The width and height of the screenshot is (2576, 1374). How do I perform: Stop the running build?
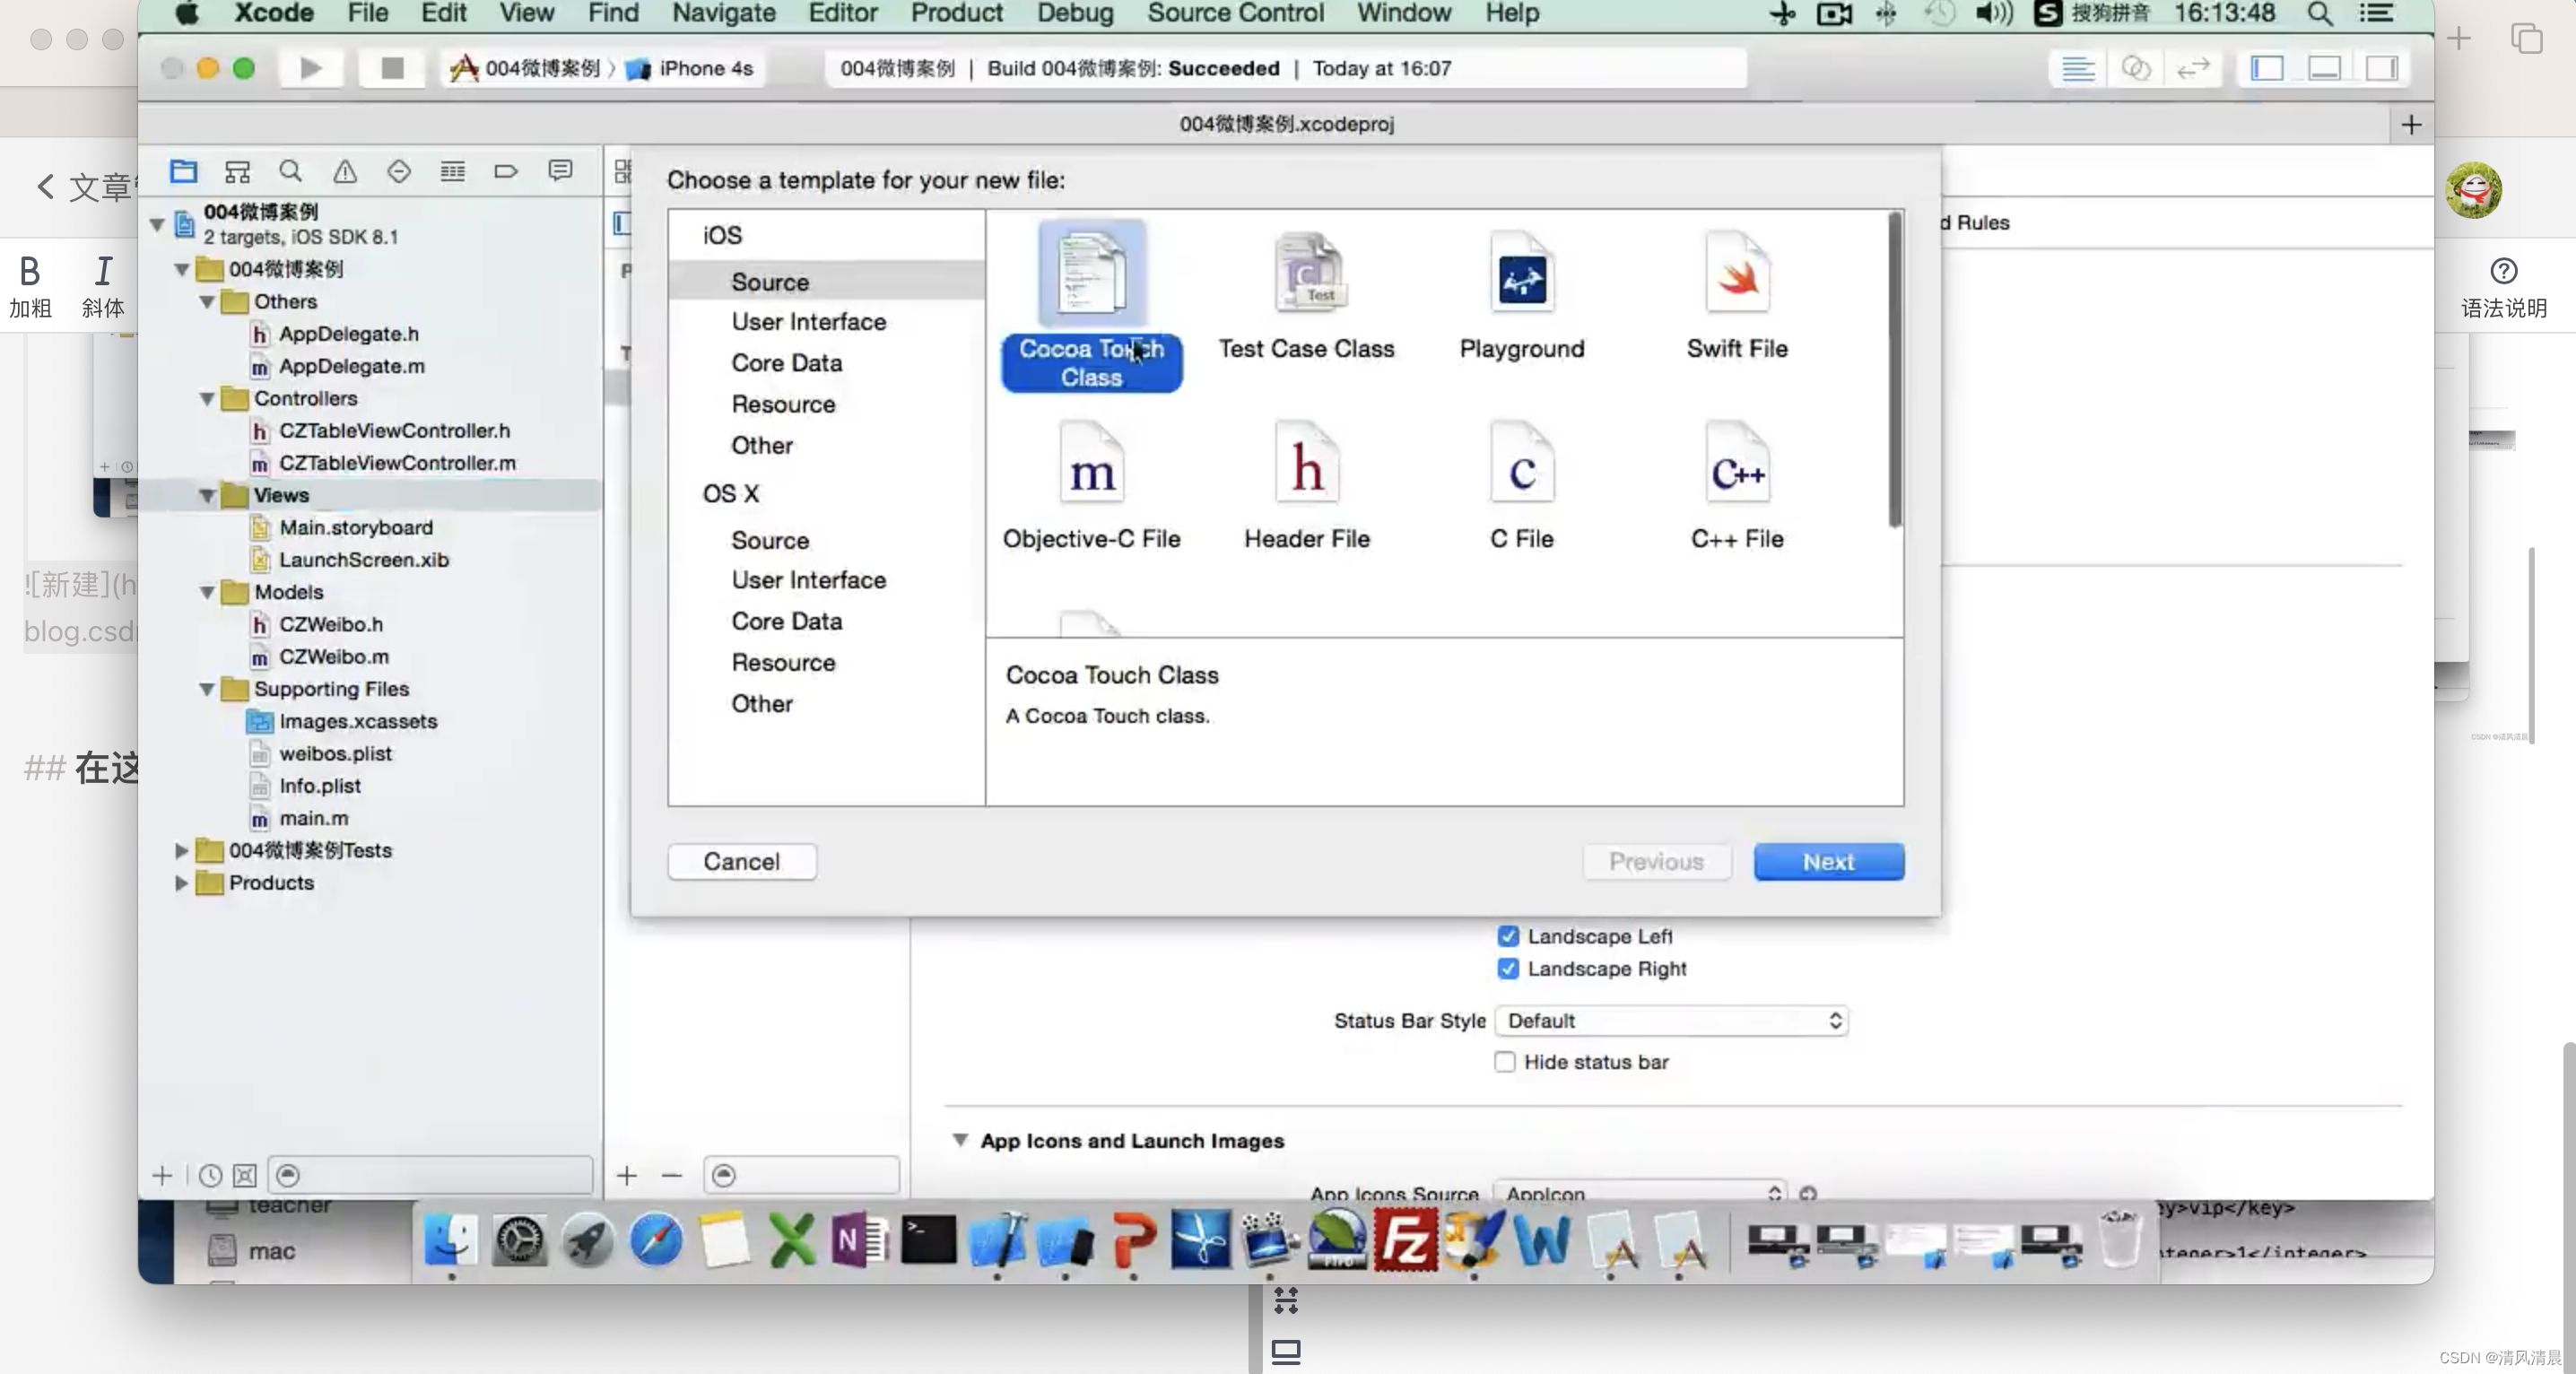click(x=392, y=68)
